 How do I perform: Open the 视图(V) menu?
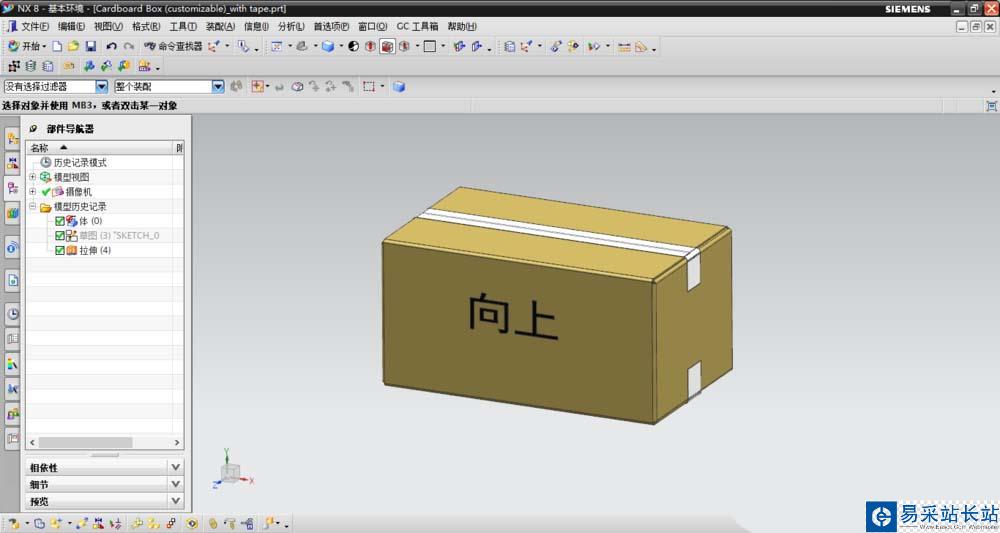[x=108, y=26]
